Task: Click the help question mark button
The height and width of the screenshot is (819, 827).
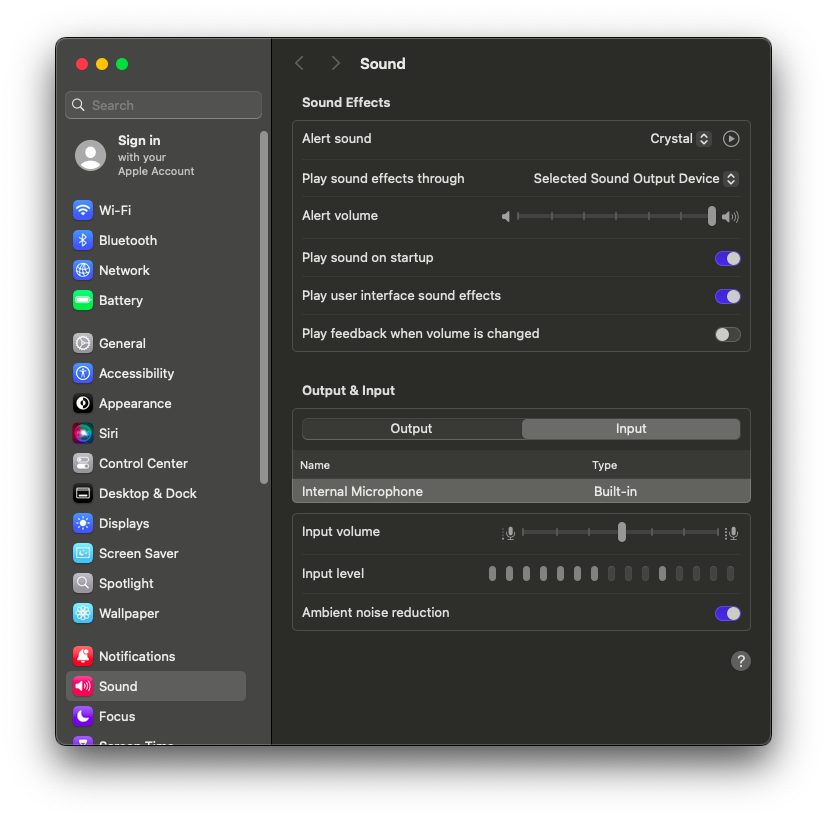Action: coord(740,661)
